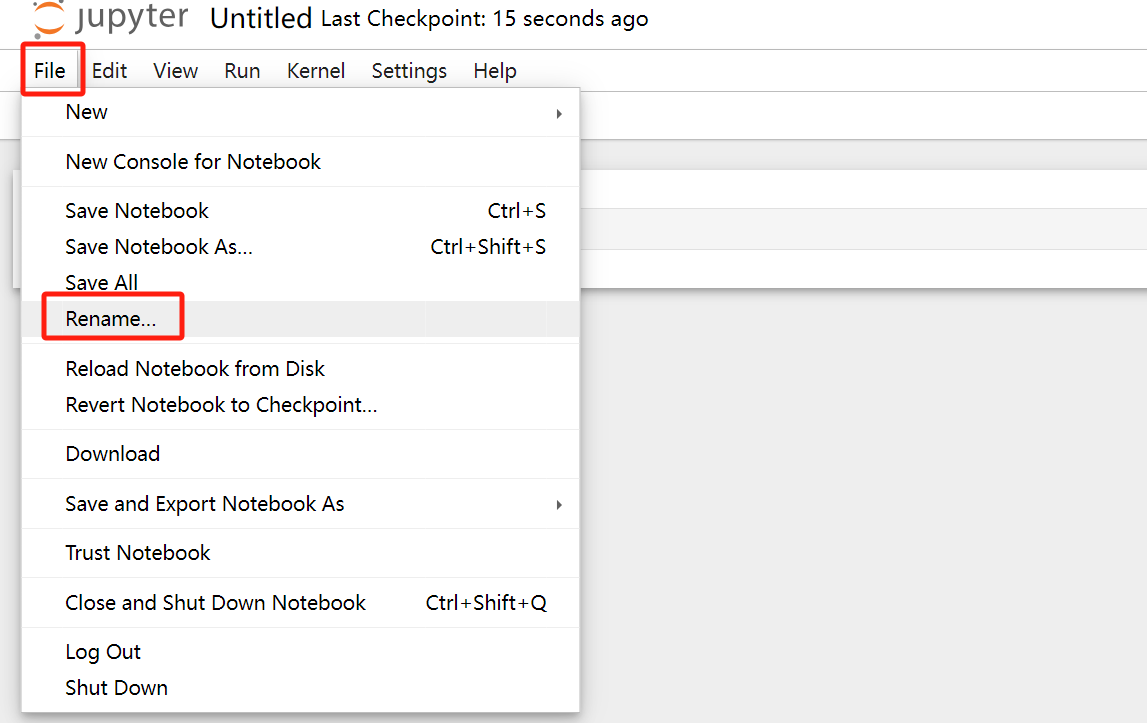The image size is (1147, 723).
Task: Select Revert Notebook to Checkpoint…
Action: pos(221,405)
